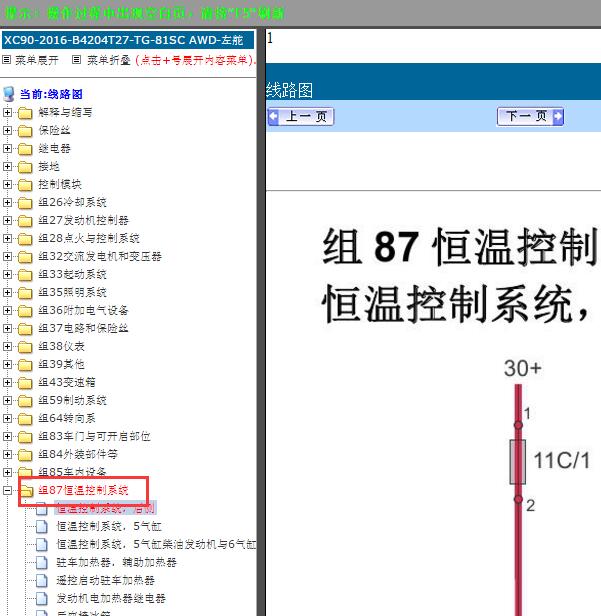This screenshot has height=616, width=601.
Task: Click the 11C/1 fuse symbol in diagram
Action: coord(518,462)
